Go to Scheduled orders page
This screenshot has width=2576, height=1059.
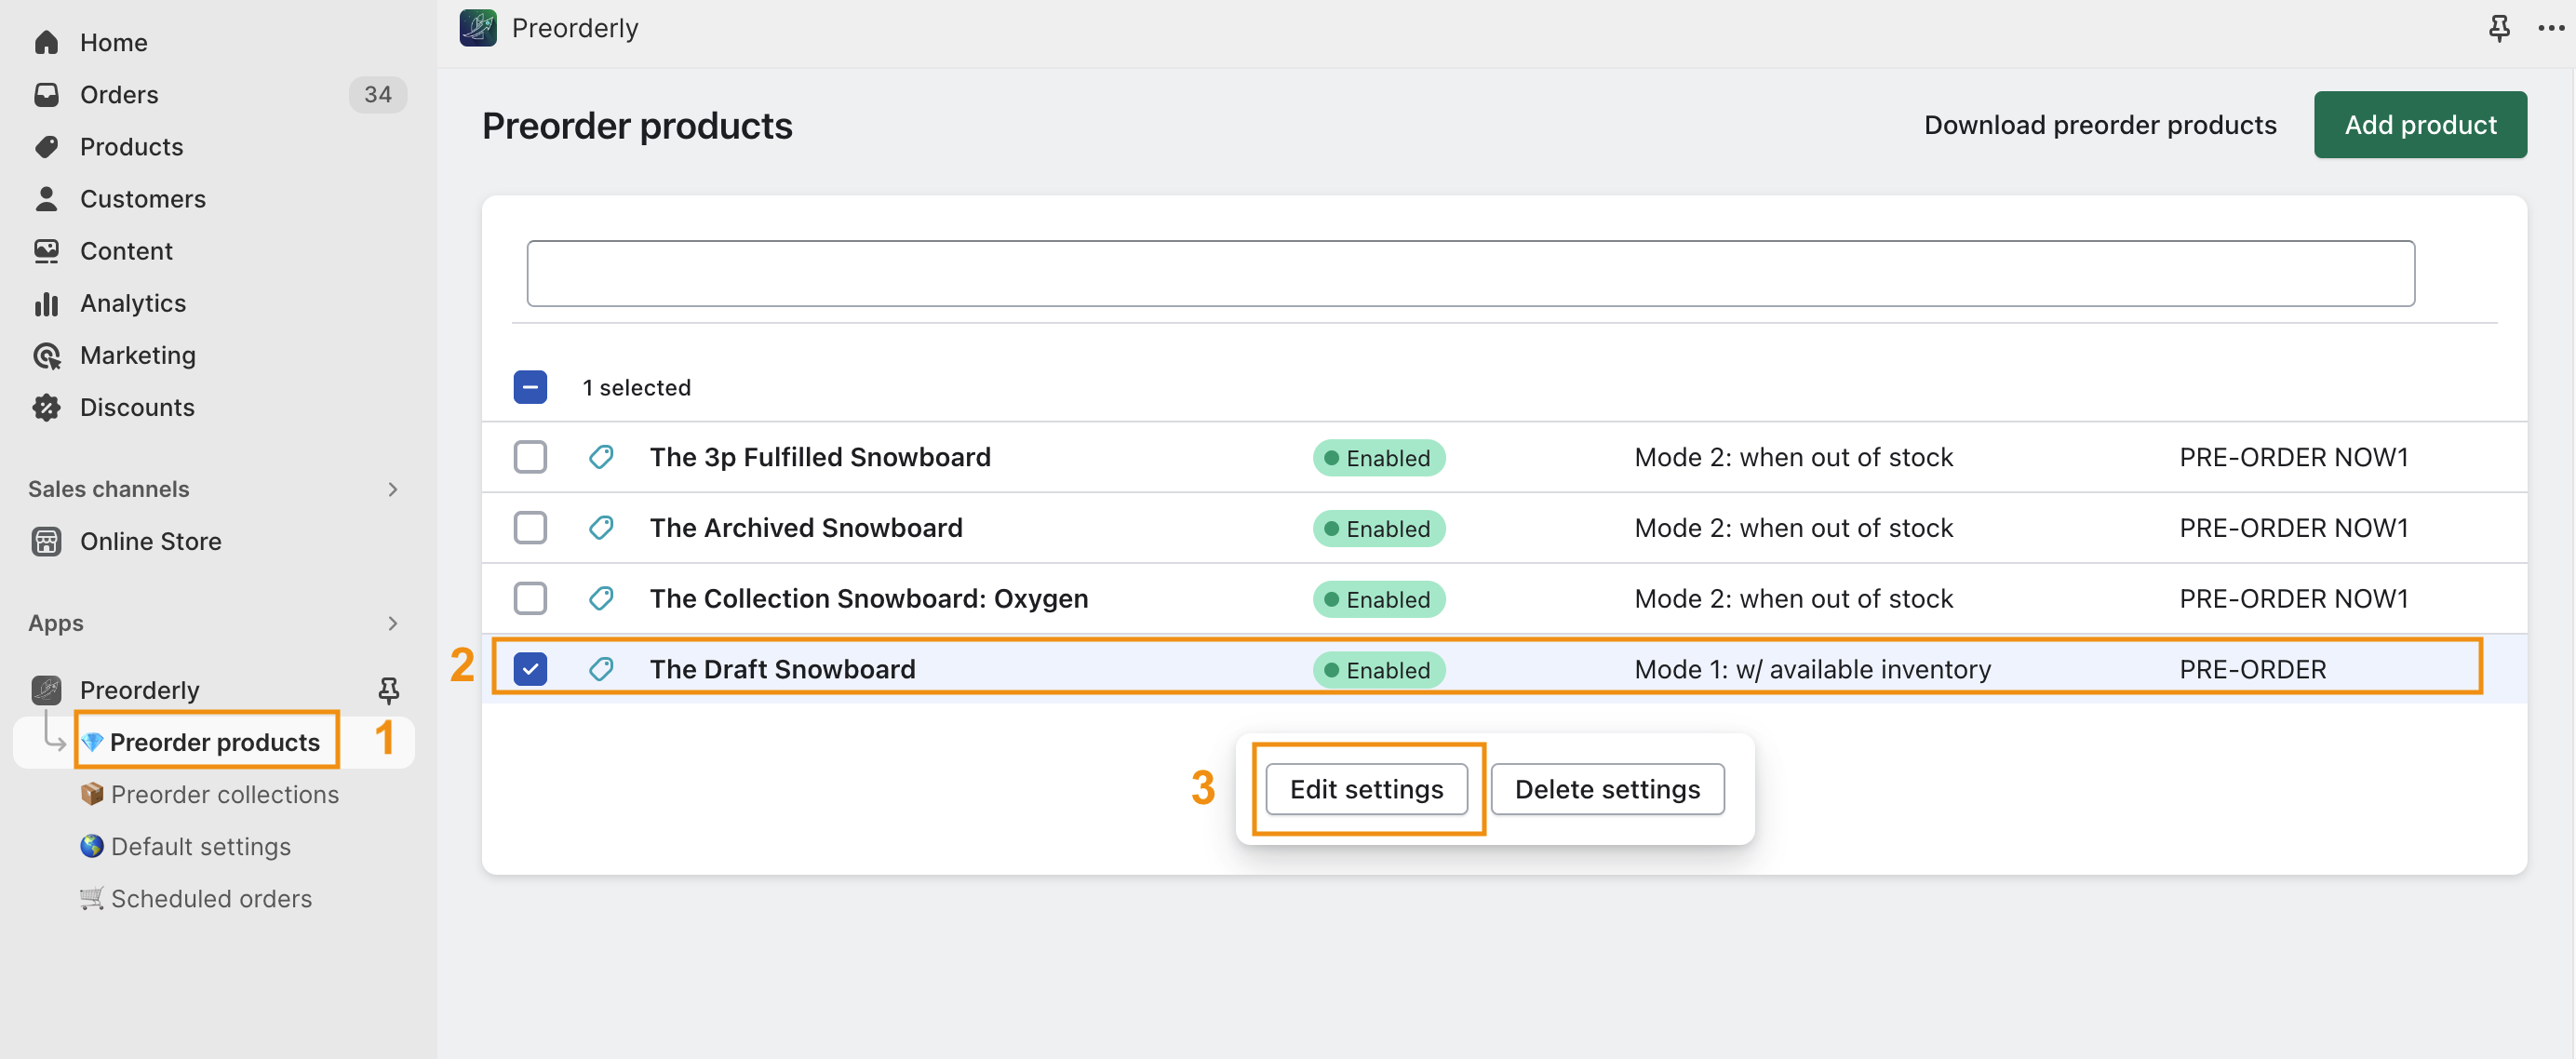tap(211, 898)
